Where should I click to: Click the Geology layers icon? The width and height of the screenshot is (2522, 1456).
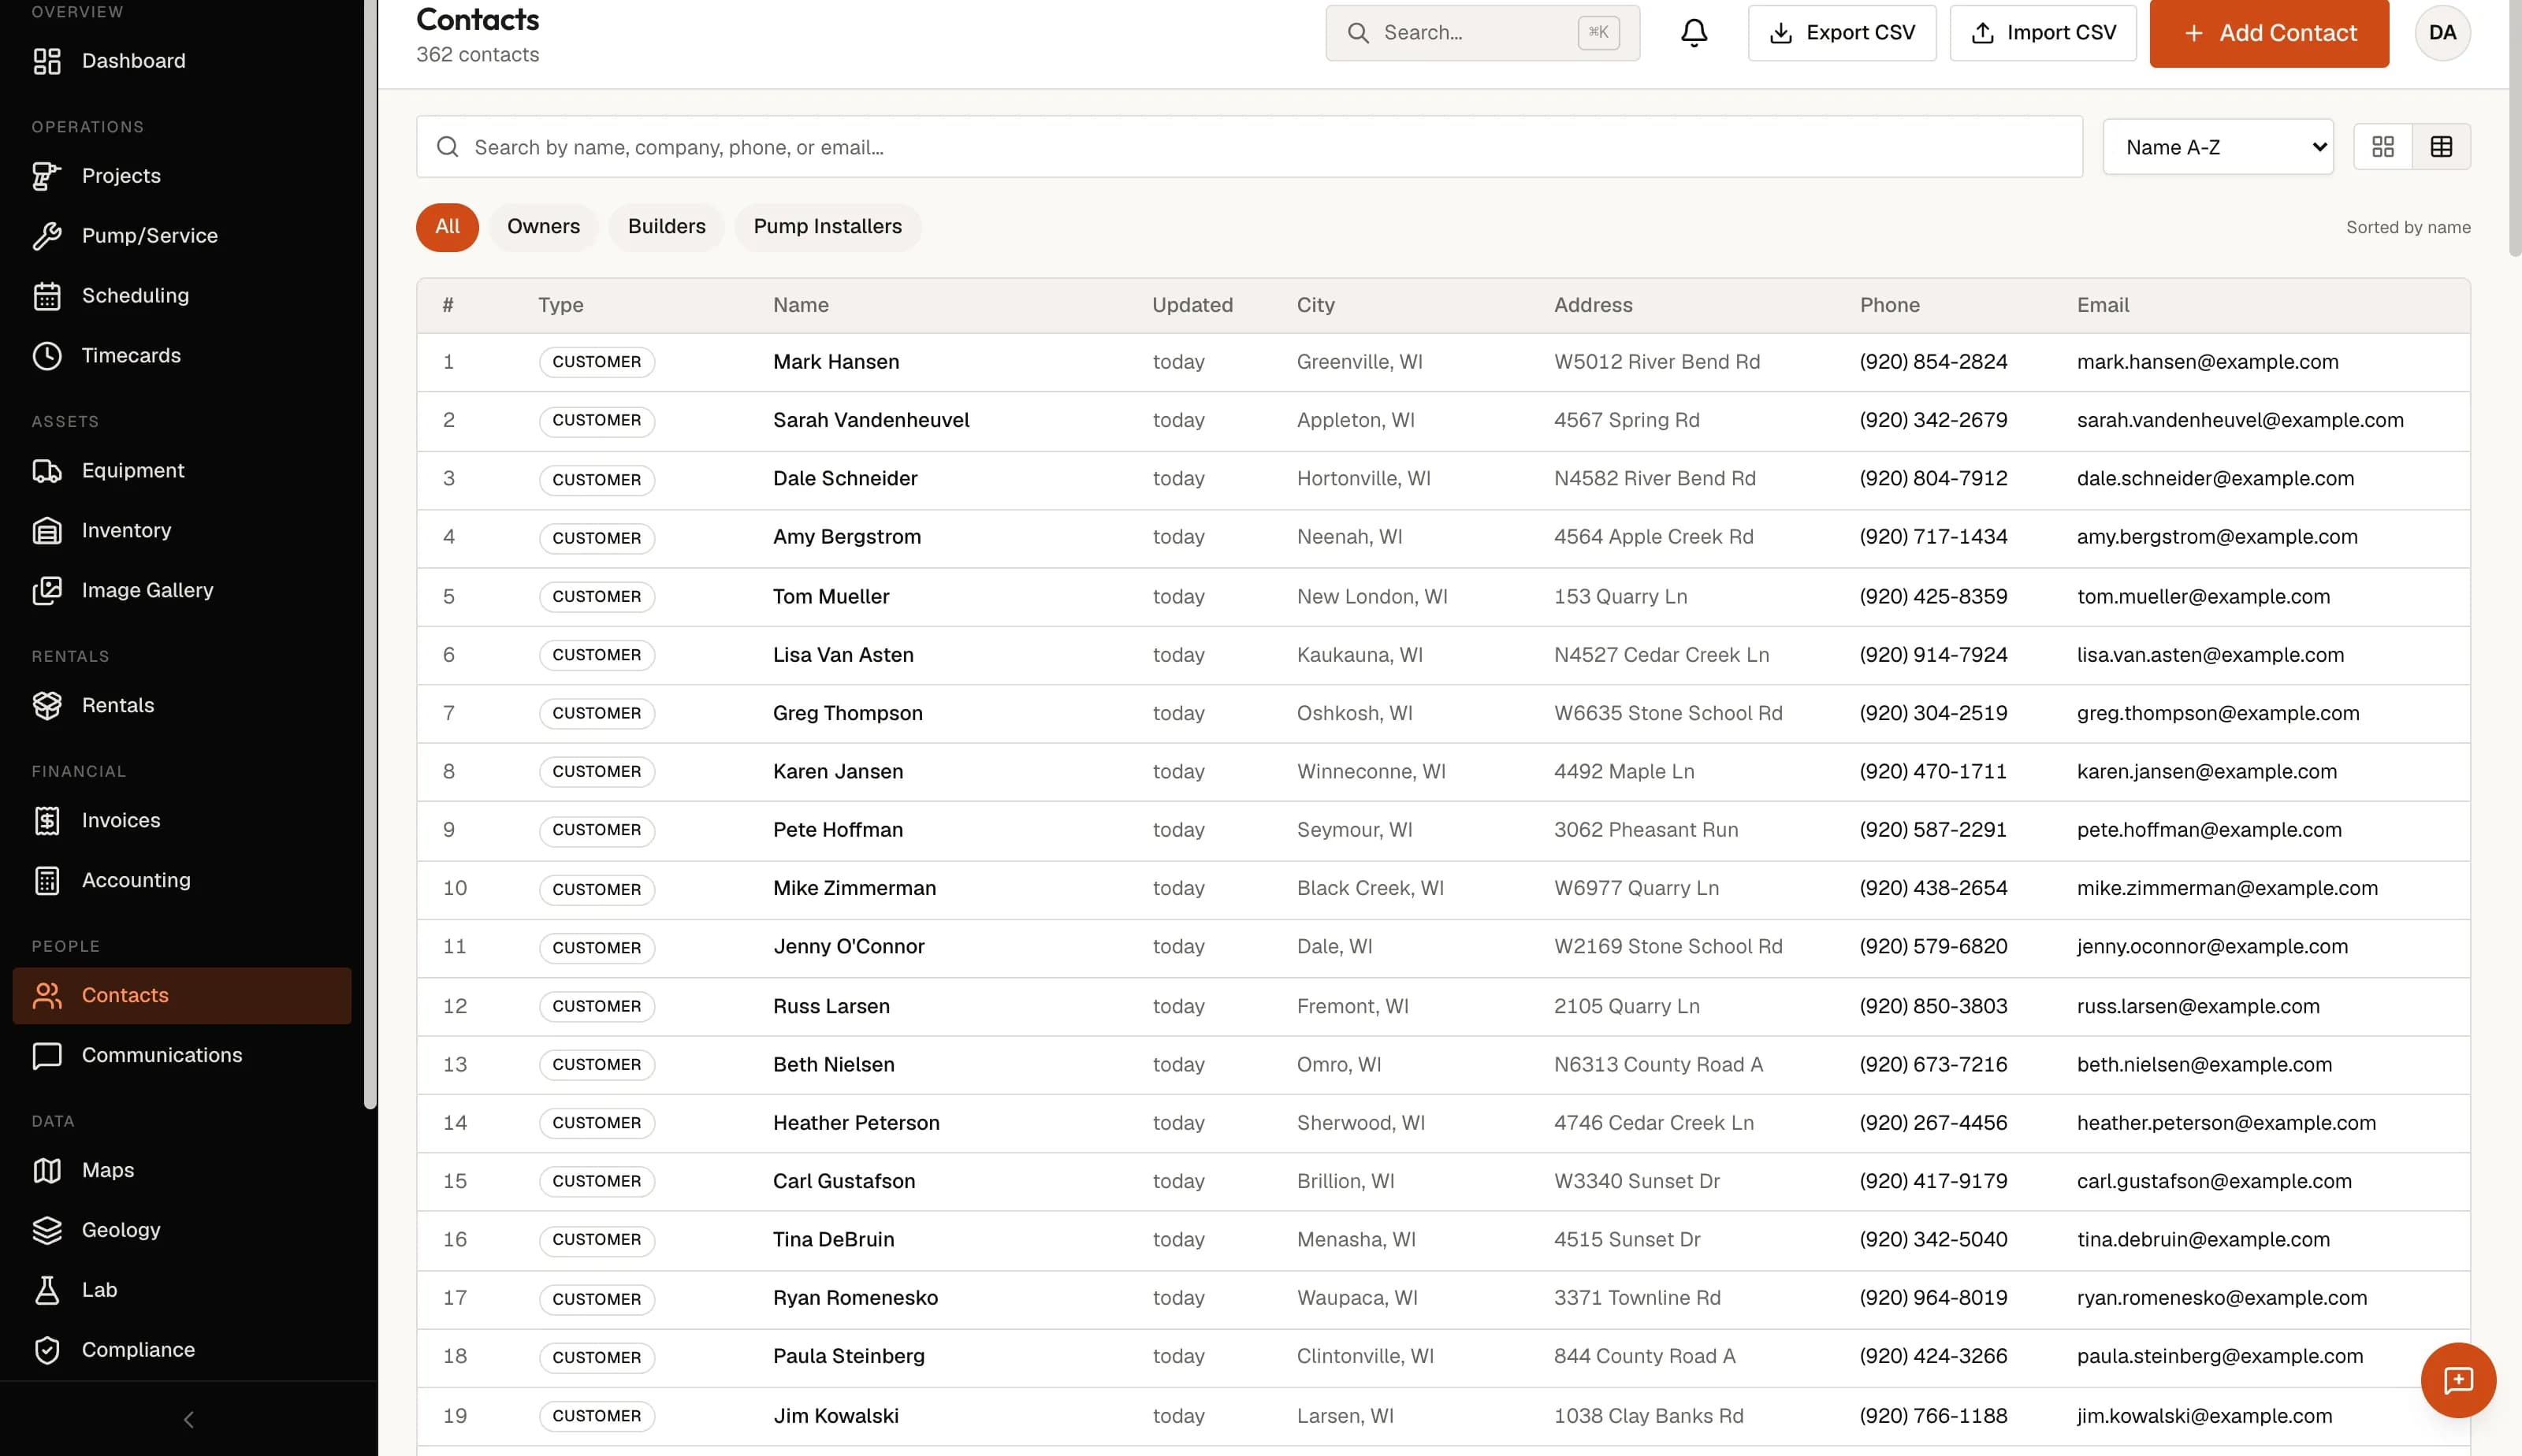tap(47, 1231)
